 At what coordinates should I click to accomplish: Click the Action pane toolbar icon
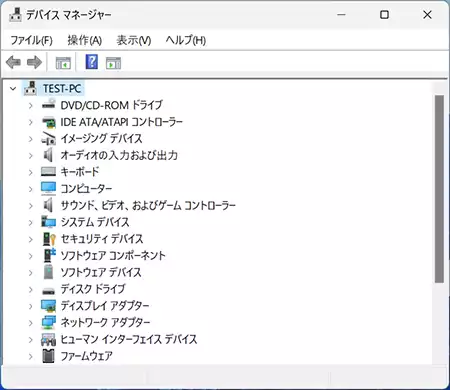pos(113,63)
